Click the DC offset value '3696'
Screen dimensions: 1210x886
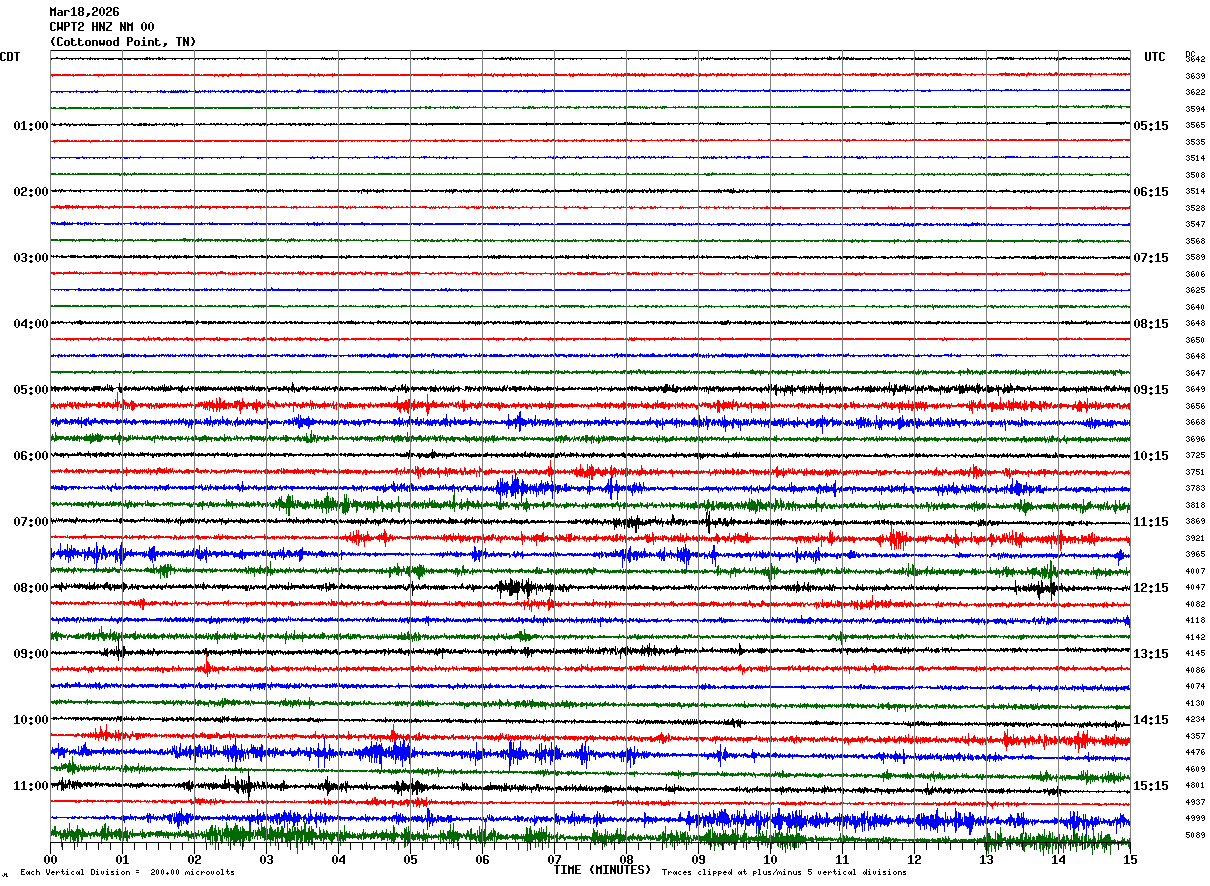click(1195, 439)
